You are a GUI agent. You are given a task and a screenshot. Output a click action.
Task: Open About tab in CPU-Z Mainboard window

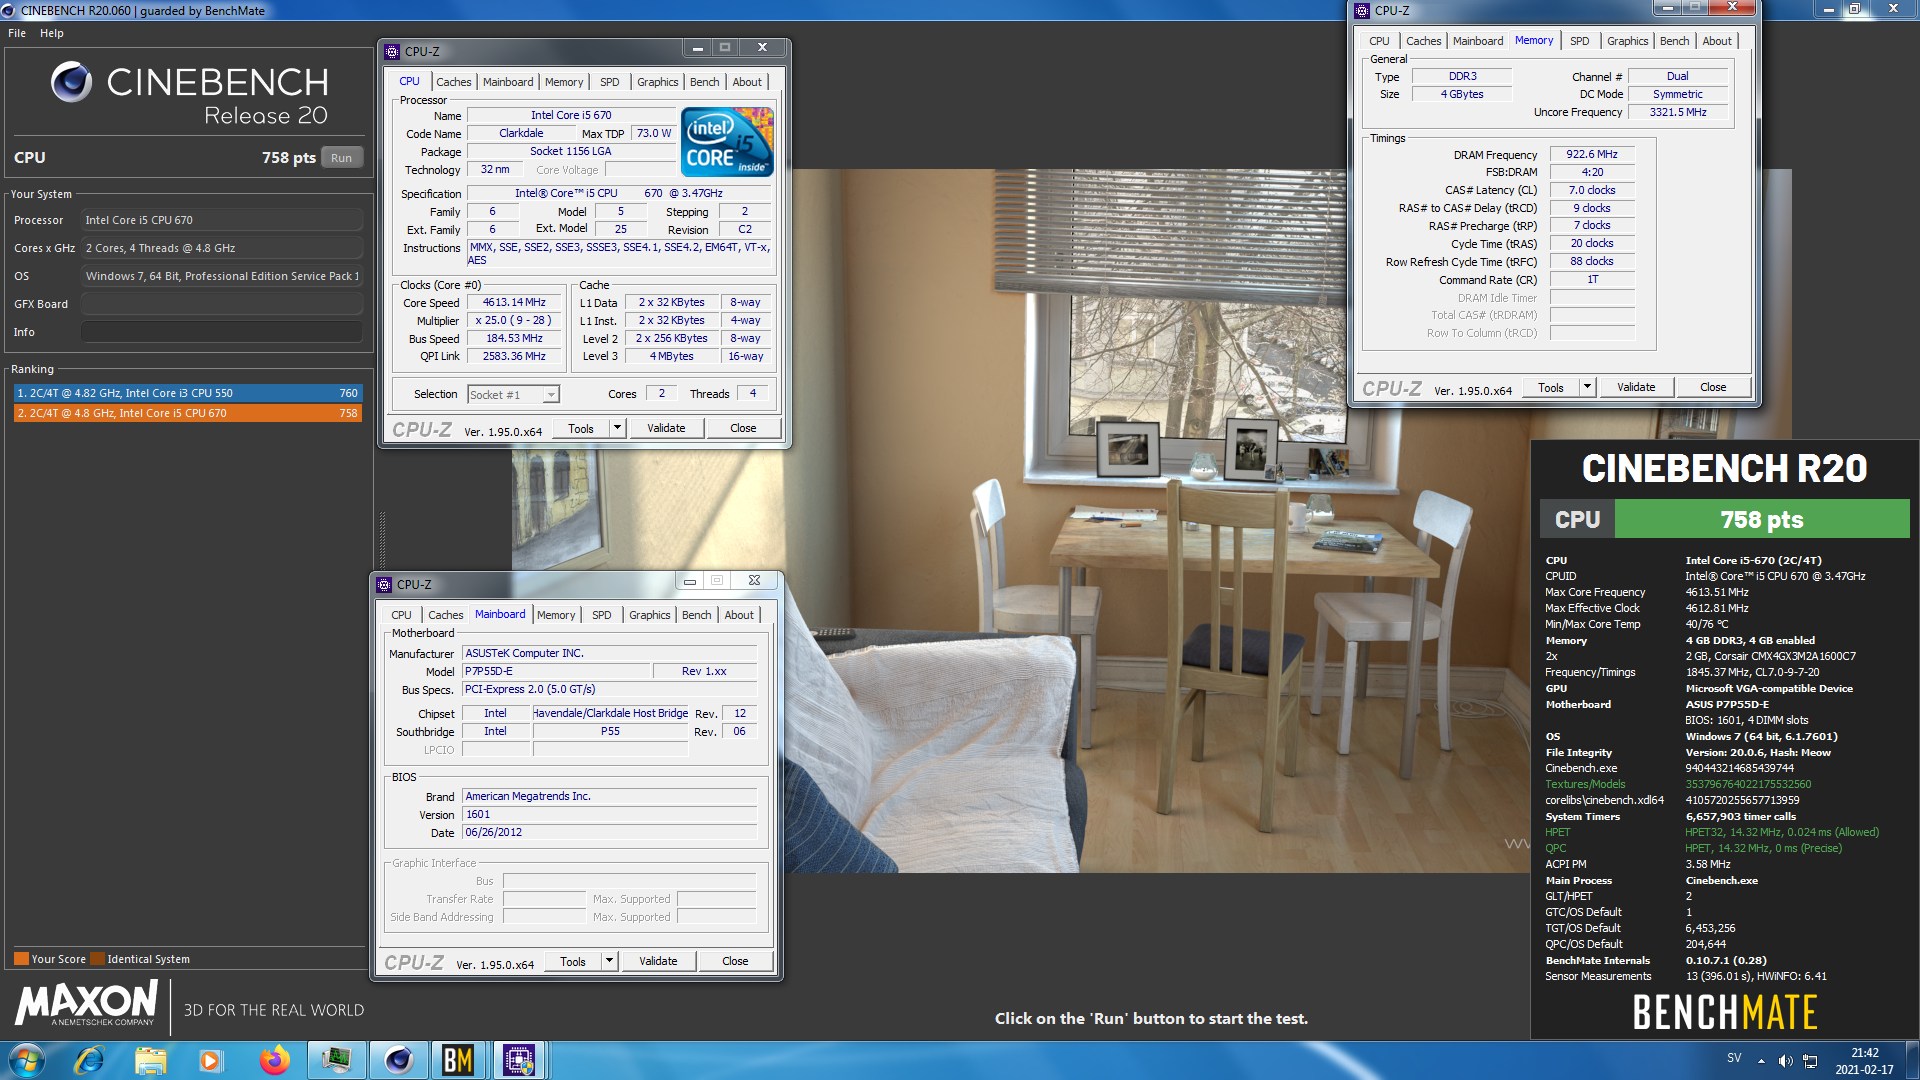pyautogui.click(x=739, y=615)
